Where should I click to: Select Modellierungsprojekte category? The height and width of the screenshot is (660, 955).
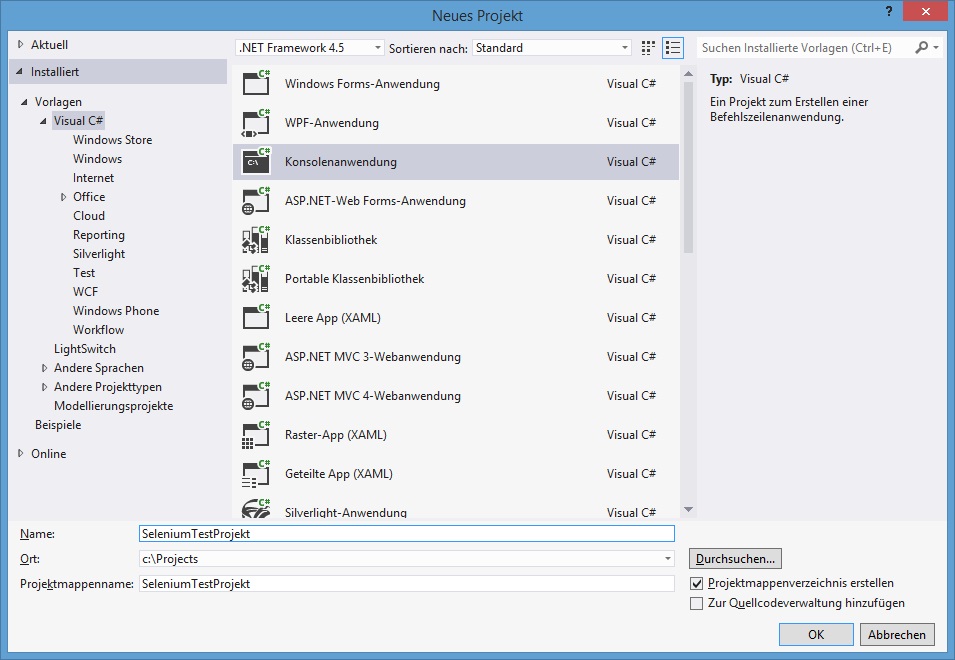[113, 406]
